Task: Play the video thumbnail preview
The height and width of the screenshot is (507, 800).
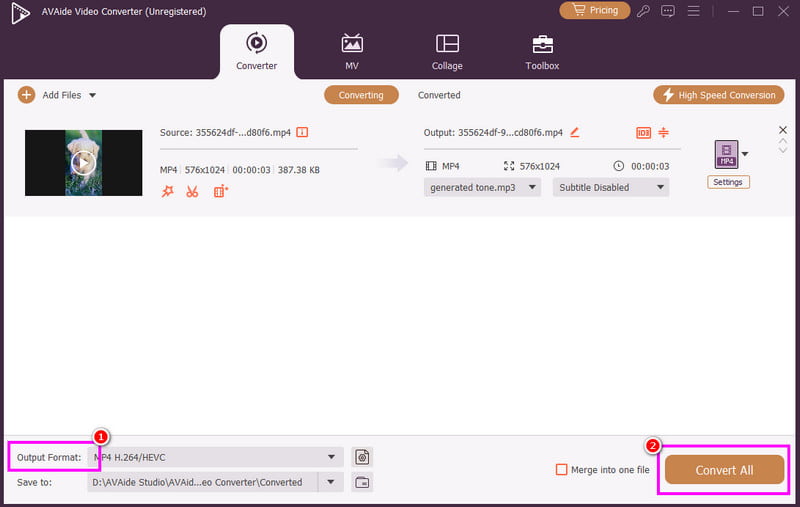Action: coord(83,163)
